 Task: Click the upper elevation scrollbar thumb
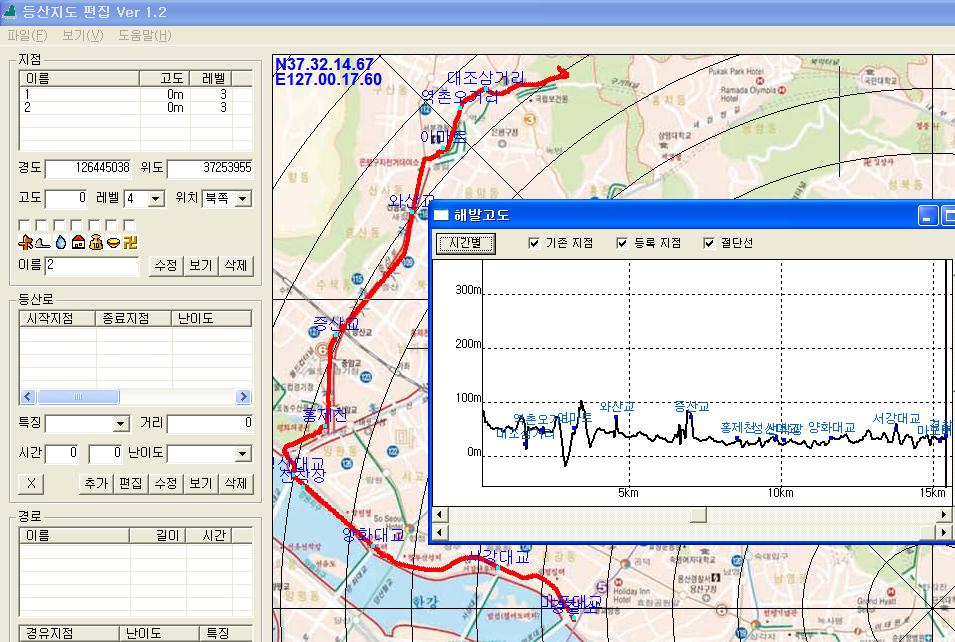[698, 515]
